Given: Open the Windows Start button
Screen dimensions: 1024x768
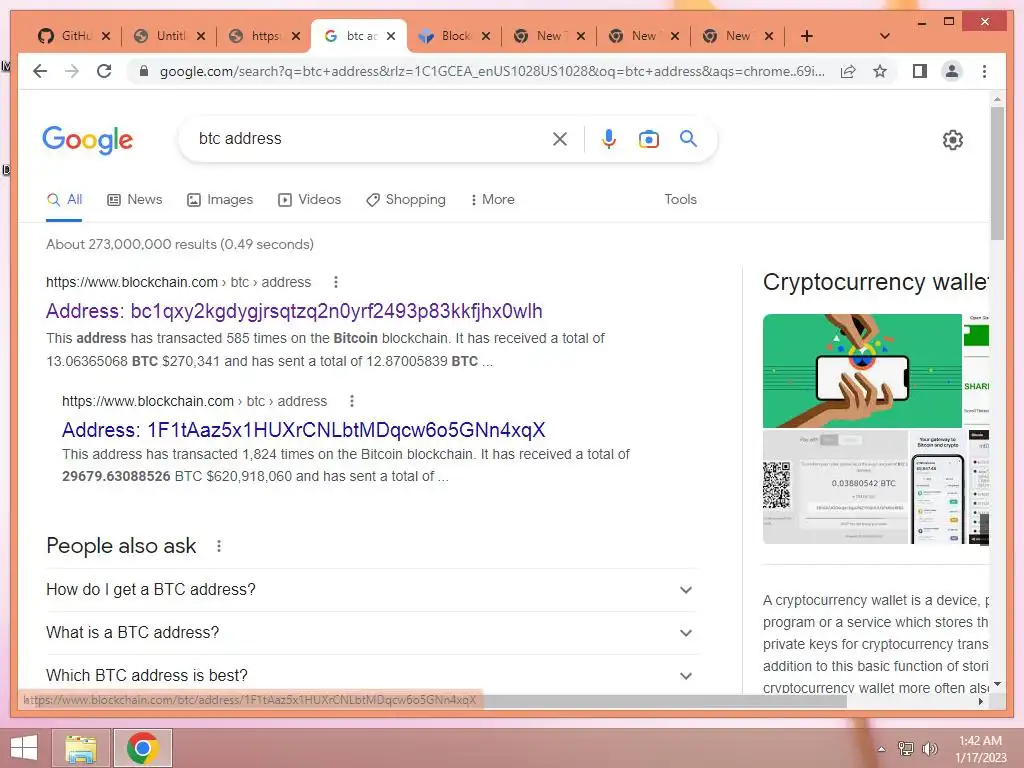Looking at the screenshot, I should click(x=24, y=748).
